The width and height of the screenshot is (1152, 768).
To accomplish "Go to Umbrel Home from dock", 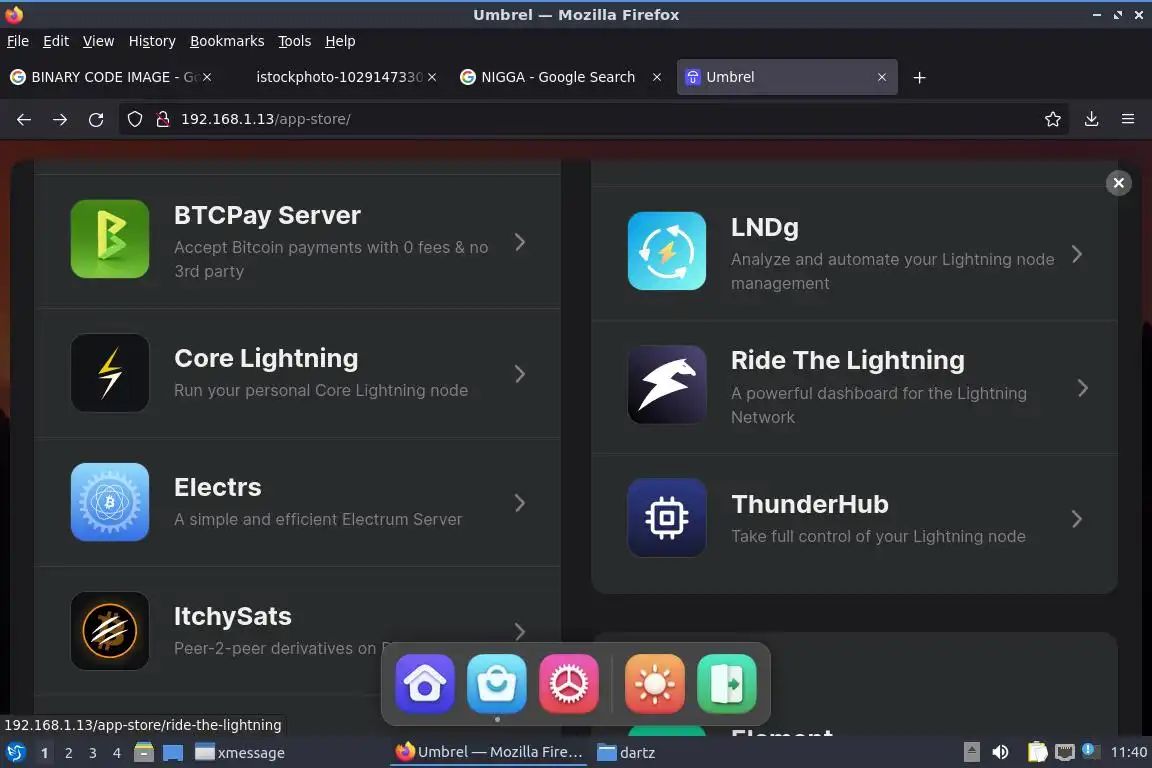I will point(425,683).
